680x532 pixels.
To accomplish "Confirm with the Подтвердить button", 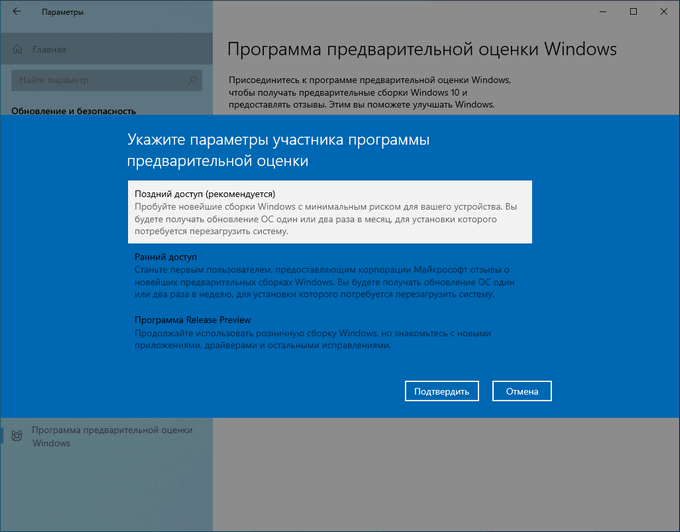I will pyautogui.click(x=441, y=391).
